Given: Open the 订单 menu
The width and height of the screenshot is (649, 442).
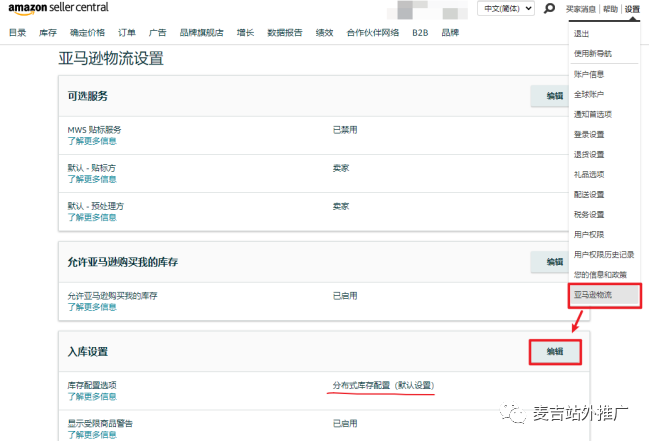Looking at the screenshot, I should 127,33.
